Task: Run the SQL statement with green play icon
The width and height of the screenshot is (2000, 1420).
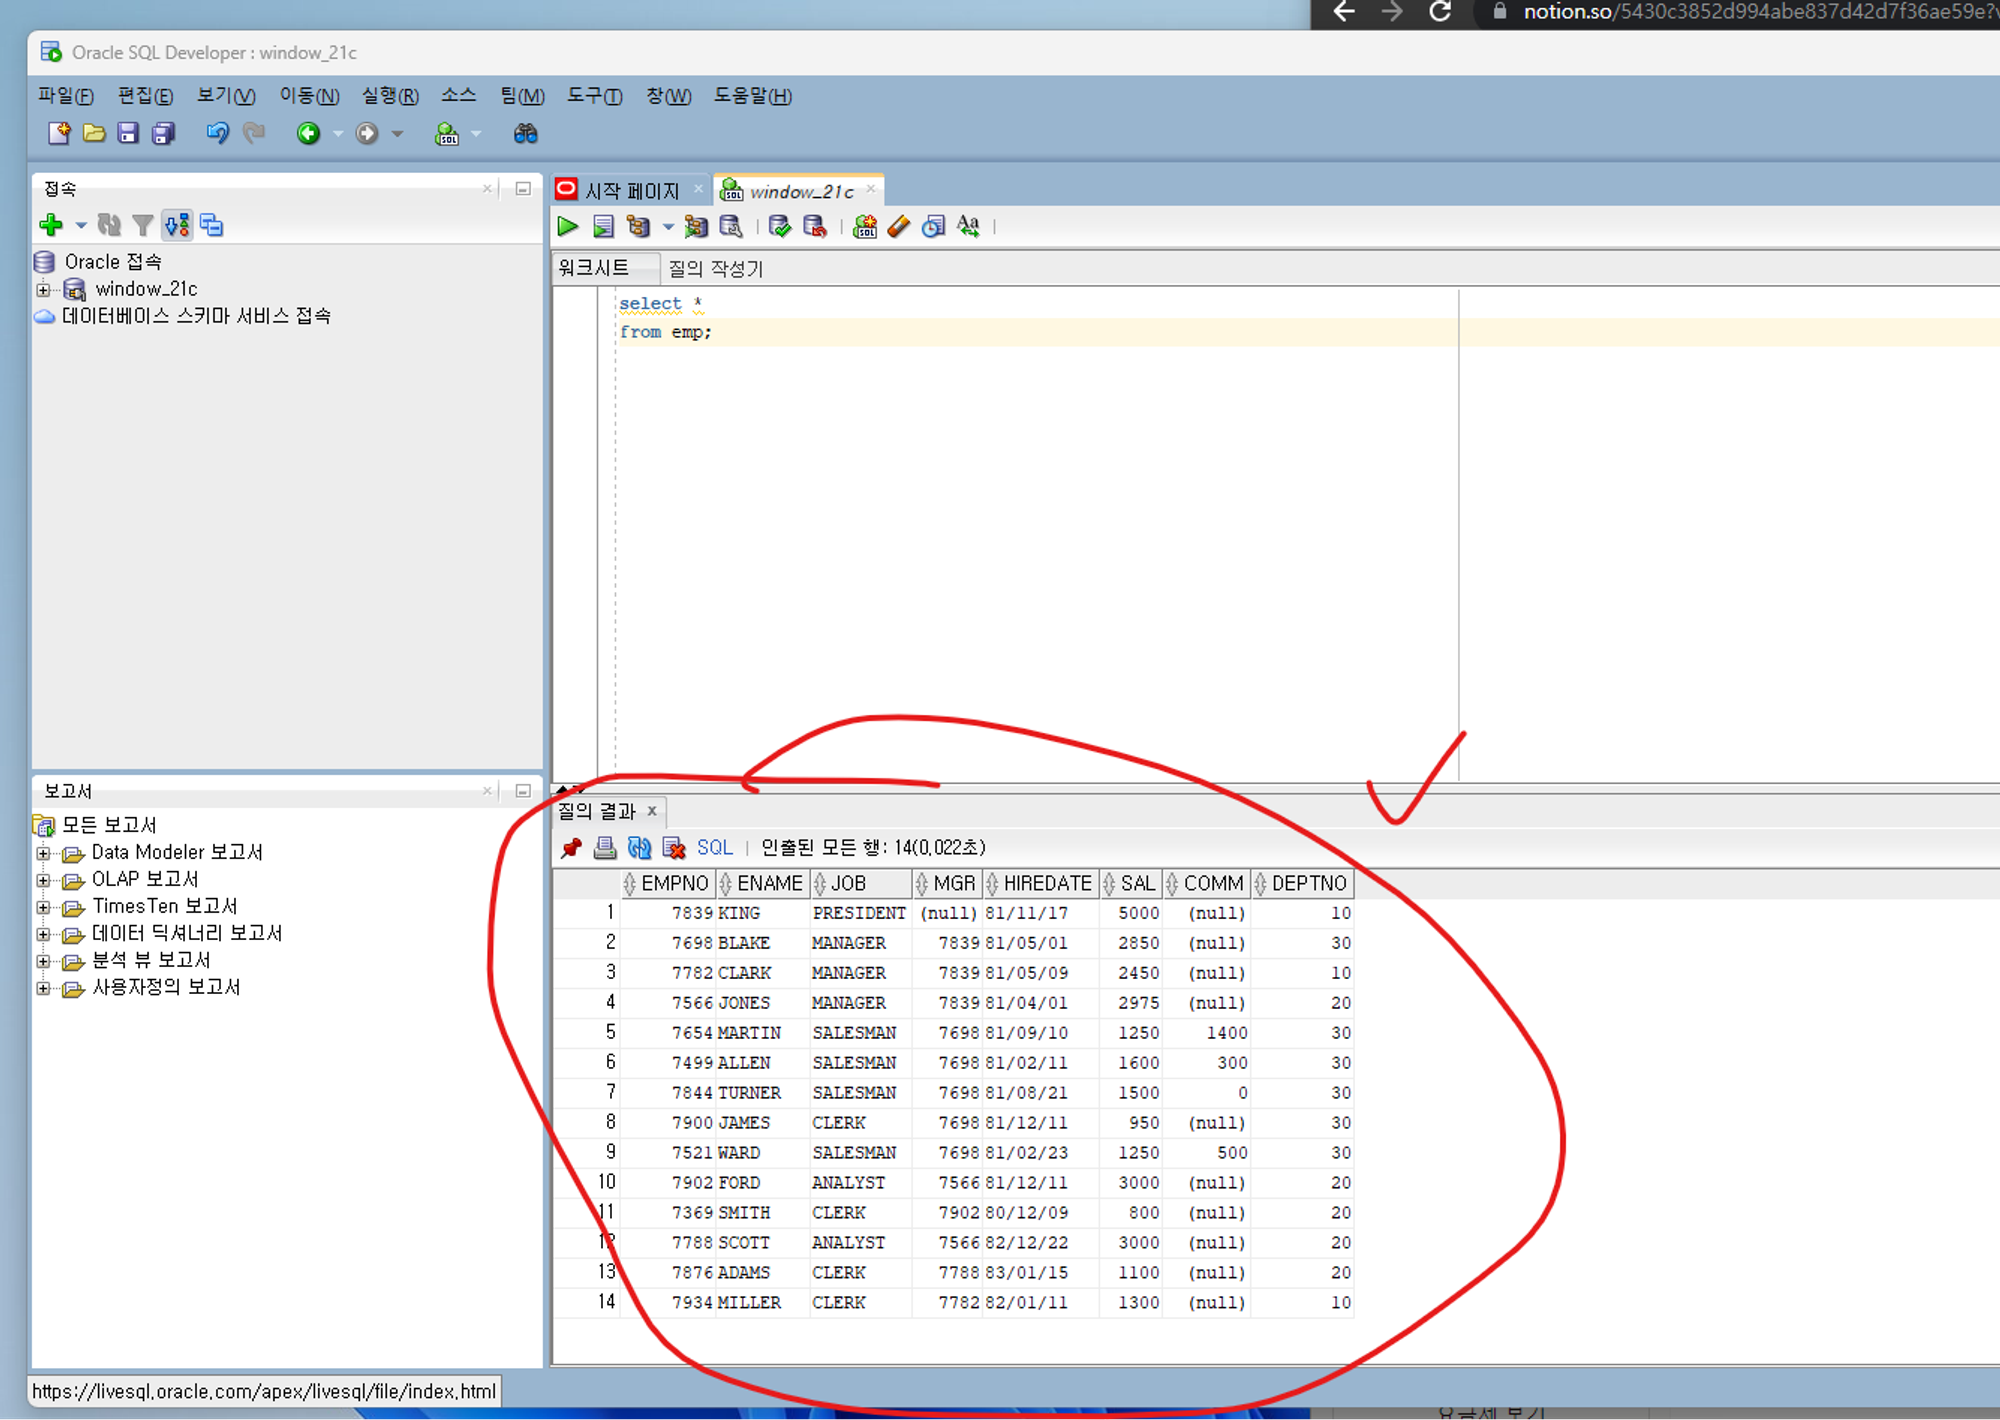Action: point(568,227)
